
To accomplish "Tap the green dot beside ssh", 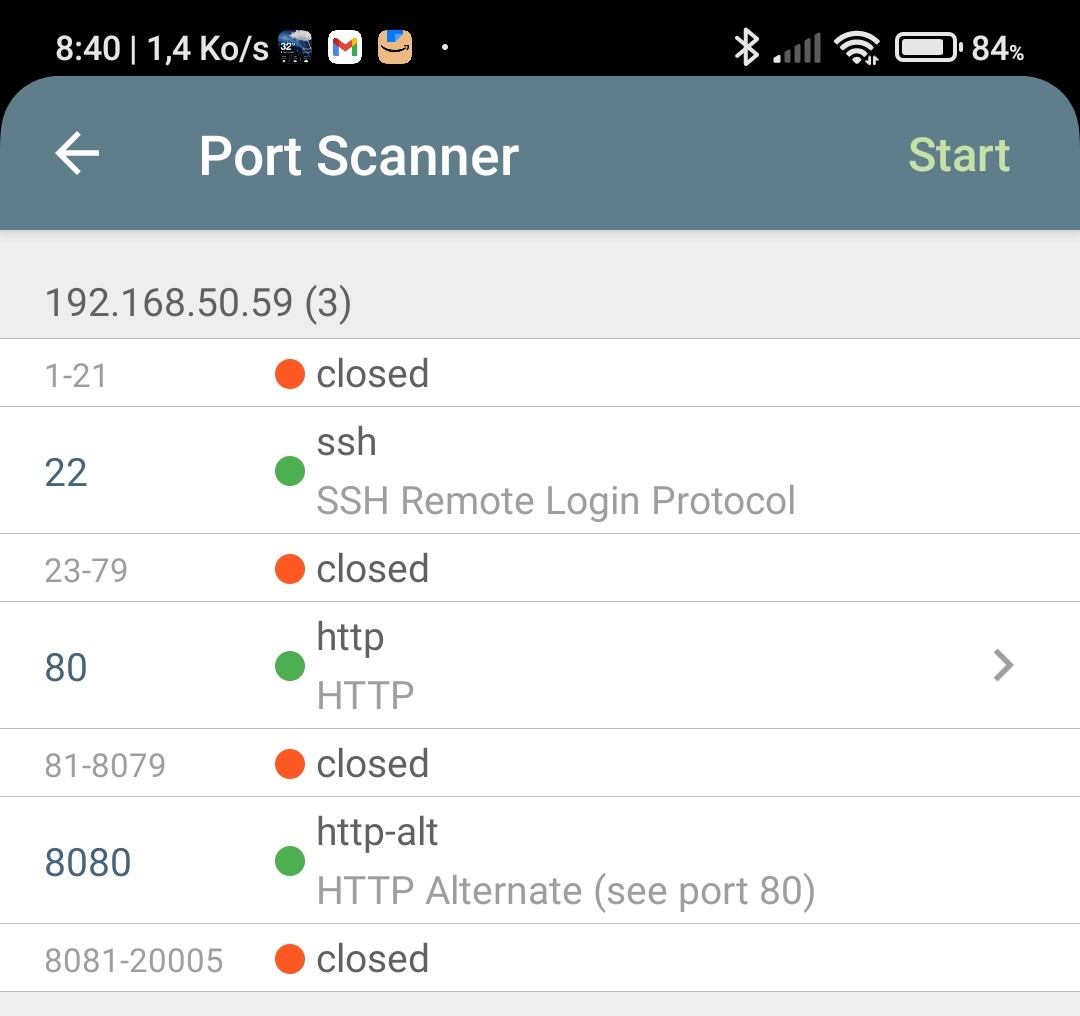I will (290, 471).
